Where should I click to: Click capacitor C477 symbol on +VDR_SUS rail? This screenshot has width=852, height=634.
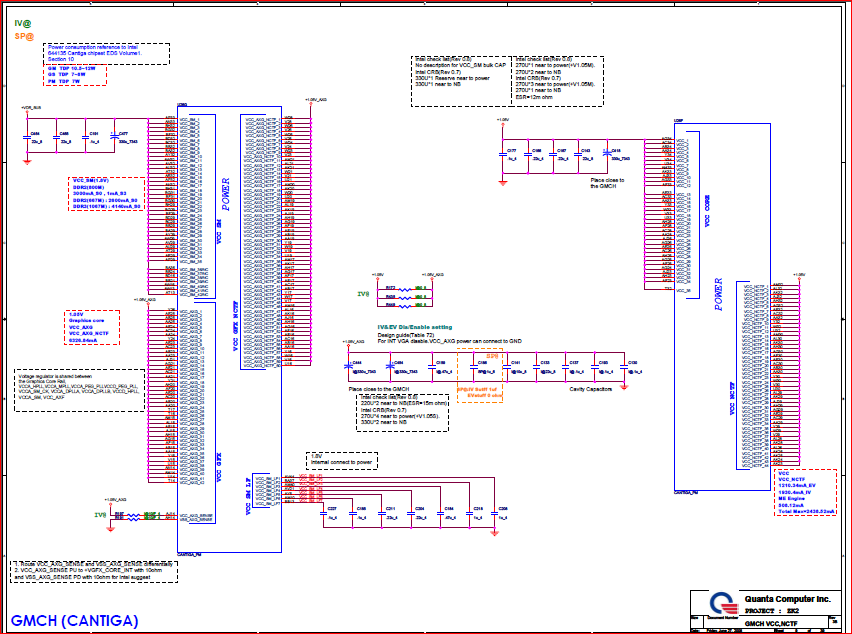pyautogui.click(x=114, y=136)
